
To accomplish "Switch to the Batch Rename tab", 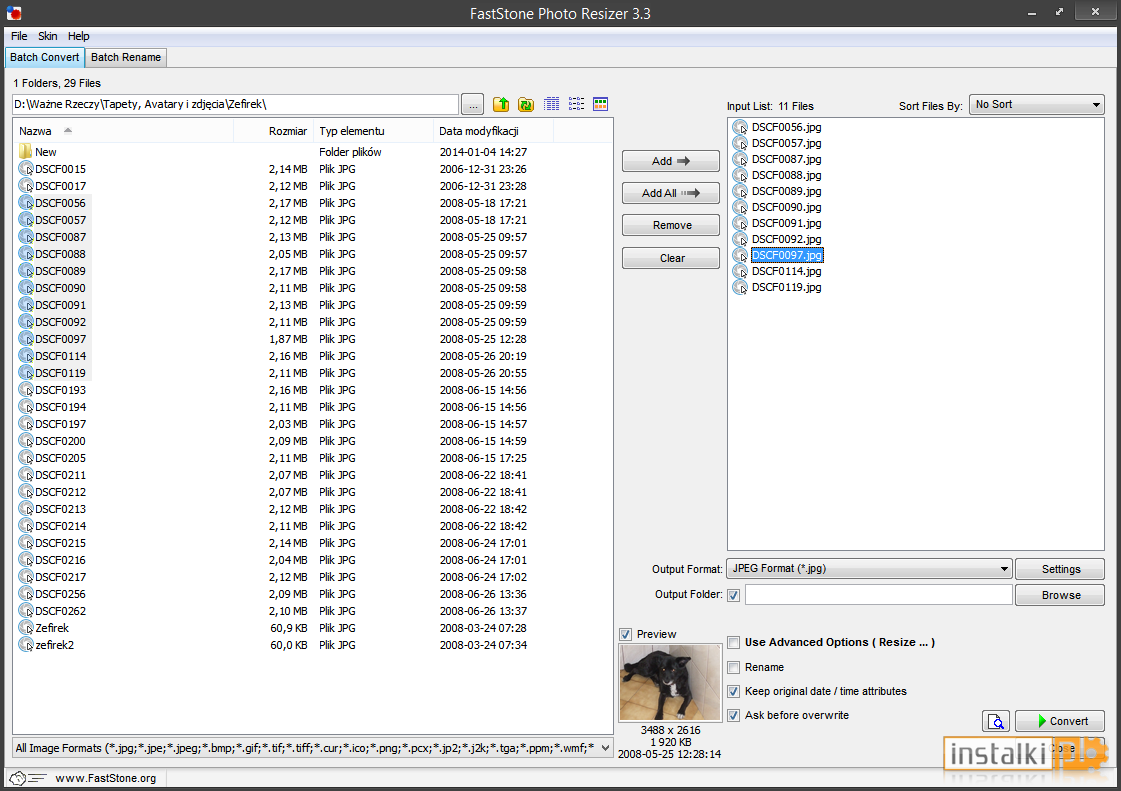I will [126, 57].
